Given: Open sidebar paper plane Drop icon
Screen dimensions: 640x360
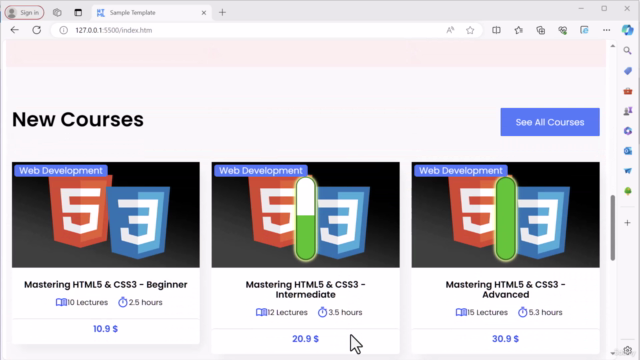Looking at the screenshot, I should tap(628, 171).
